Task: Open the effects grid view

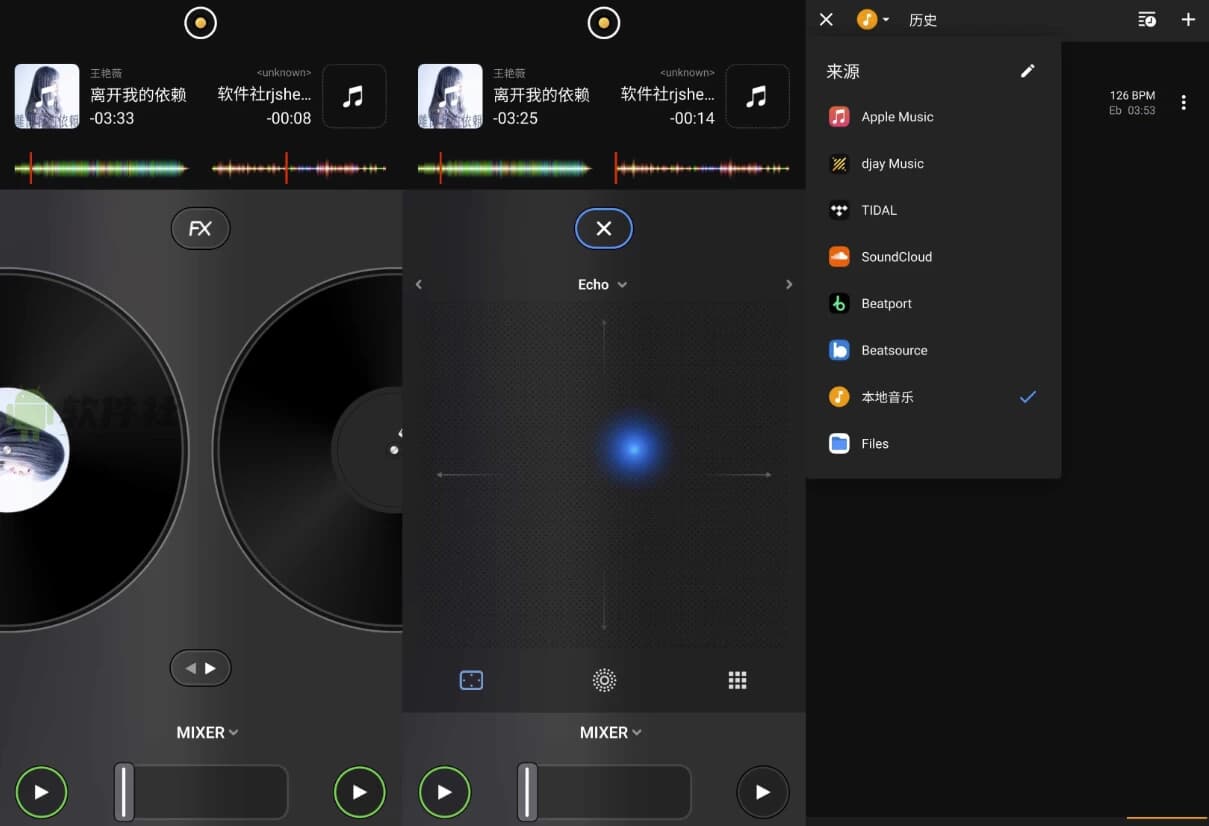Action: coord(737,680)
